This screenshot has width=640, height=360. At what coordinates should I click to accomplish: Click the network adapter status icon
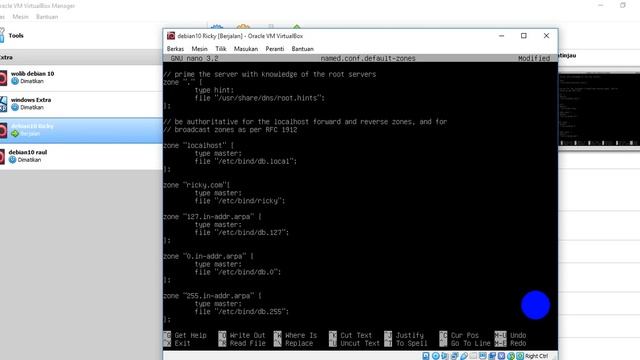click(x=454, y=356)
